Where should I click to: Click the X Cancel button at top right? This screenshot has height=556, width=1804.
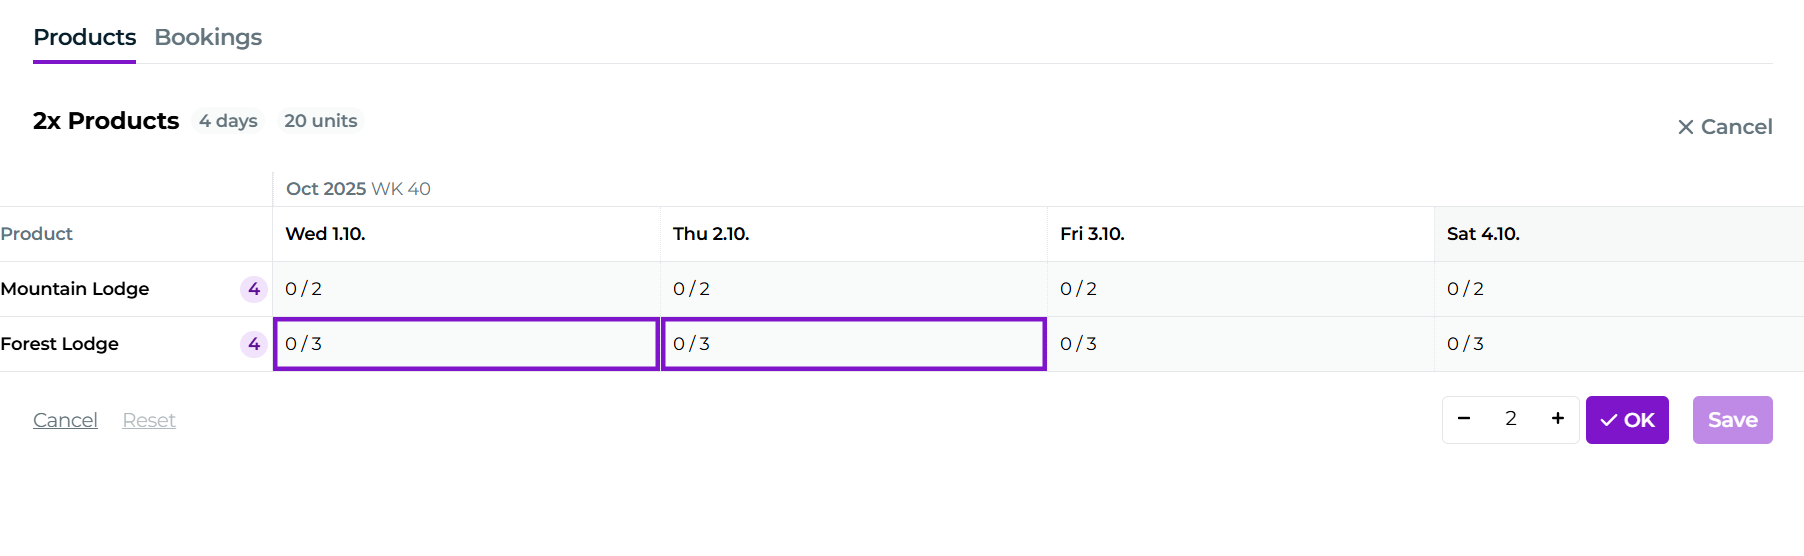point(1725,127)
